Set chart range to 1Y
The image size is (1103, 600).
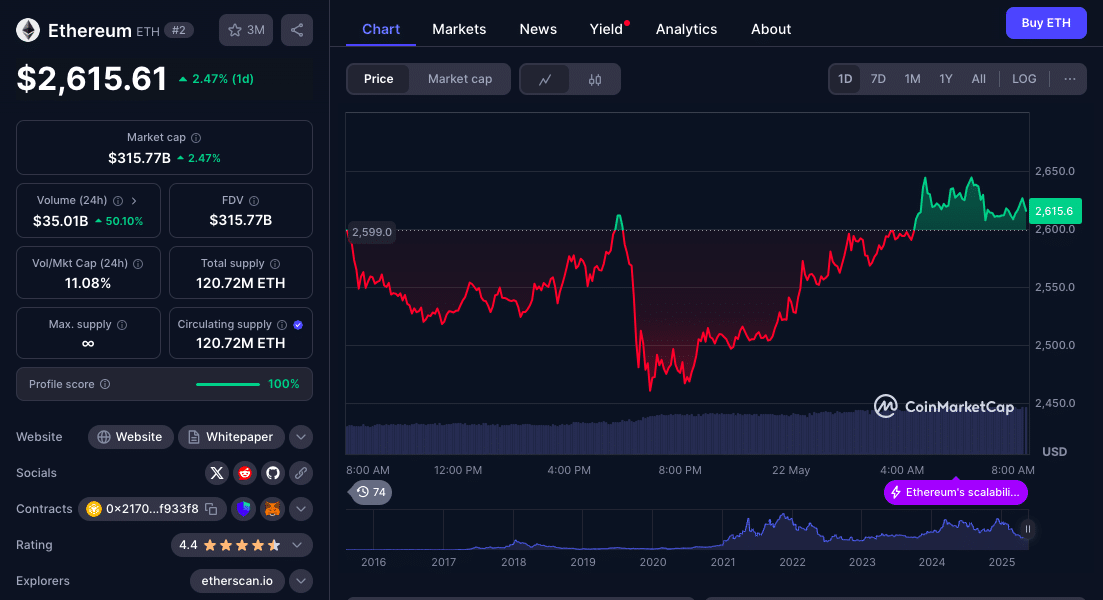coord(946,79)
